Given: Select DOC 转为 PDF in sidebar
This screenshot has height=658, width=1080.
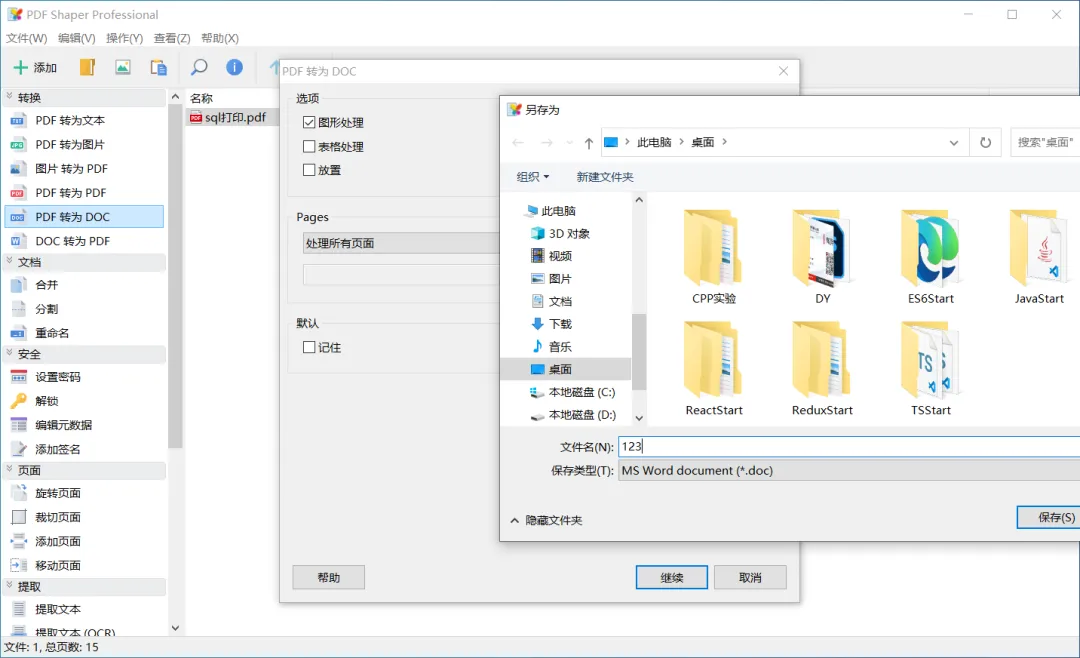Looking at the screenshot, I should (85, 241).
